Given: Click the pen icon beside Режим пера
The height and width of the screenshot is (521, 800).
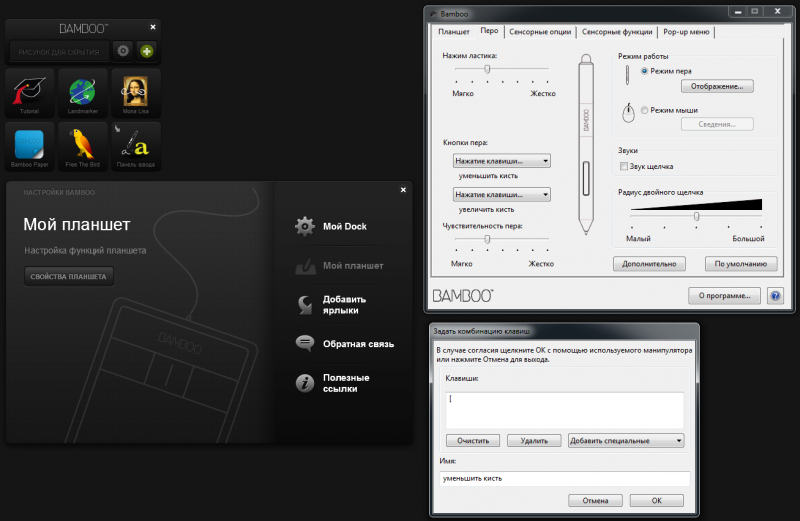Looking at the screenshot, I should 627,75.
